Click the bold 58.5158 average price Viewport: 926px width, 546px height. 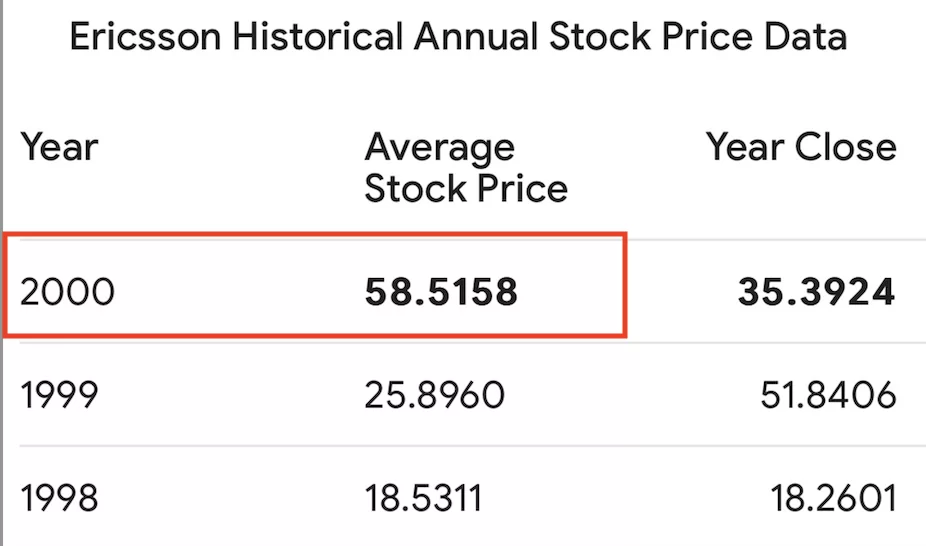441,292
